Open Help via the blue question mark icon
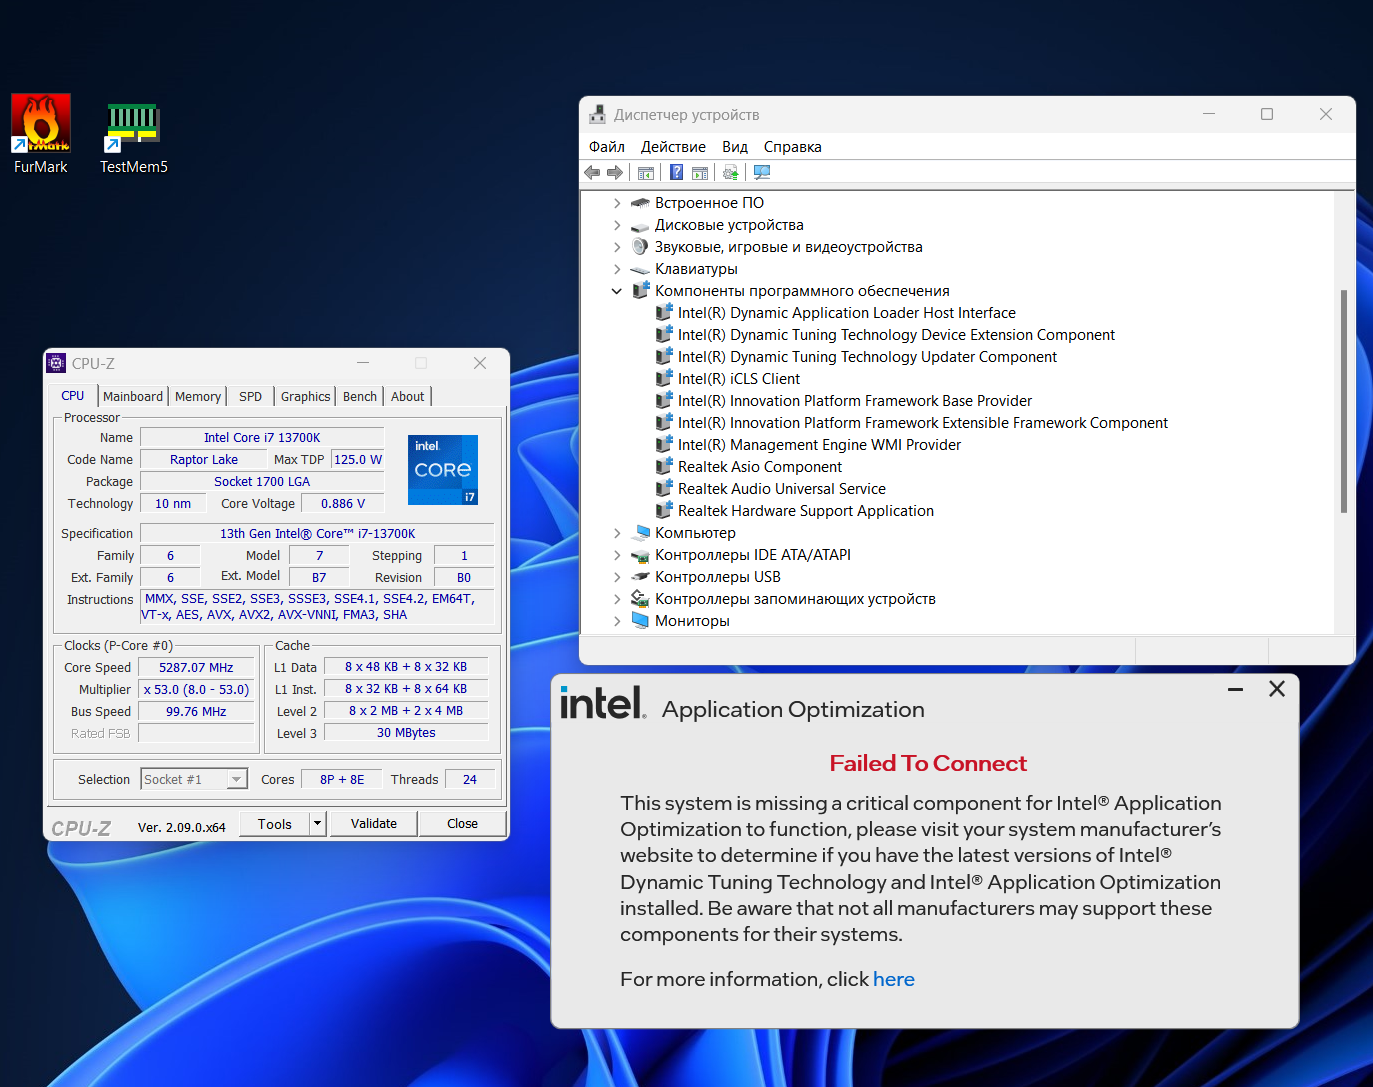Viewport: 1373px width, 1087px height. pyautogui.click(x=677, y=173)
